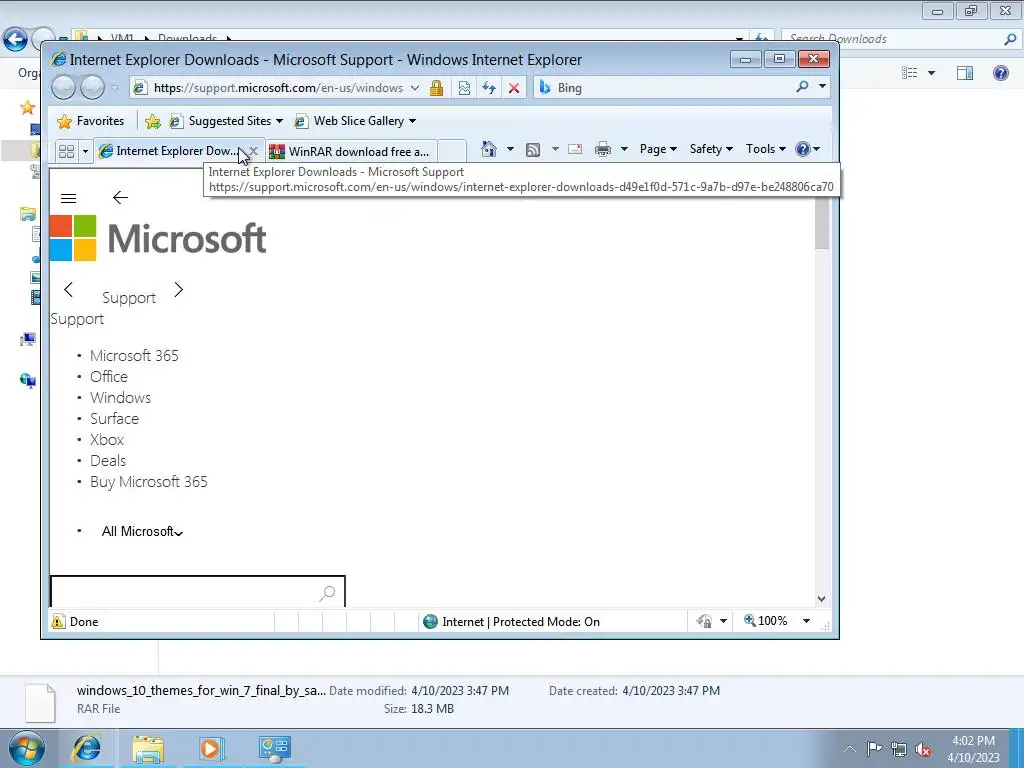Click the IE back navigation button

point(63,88)
